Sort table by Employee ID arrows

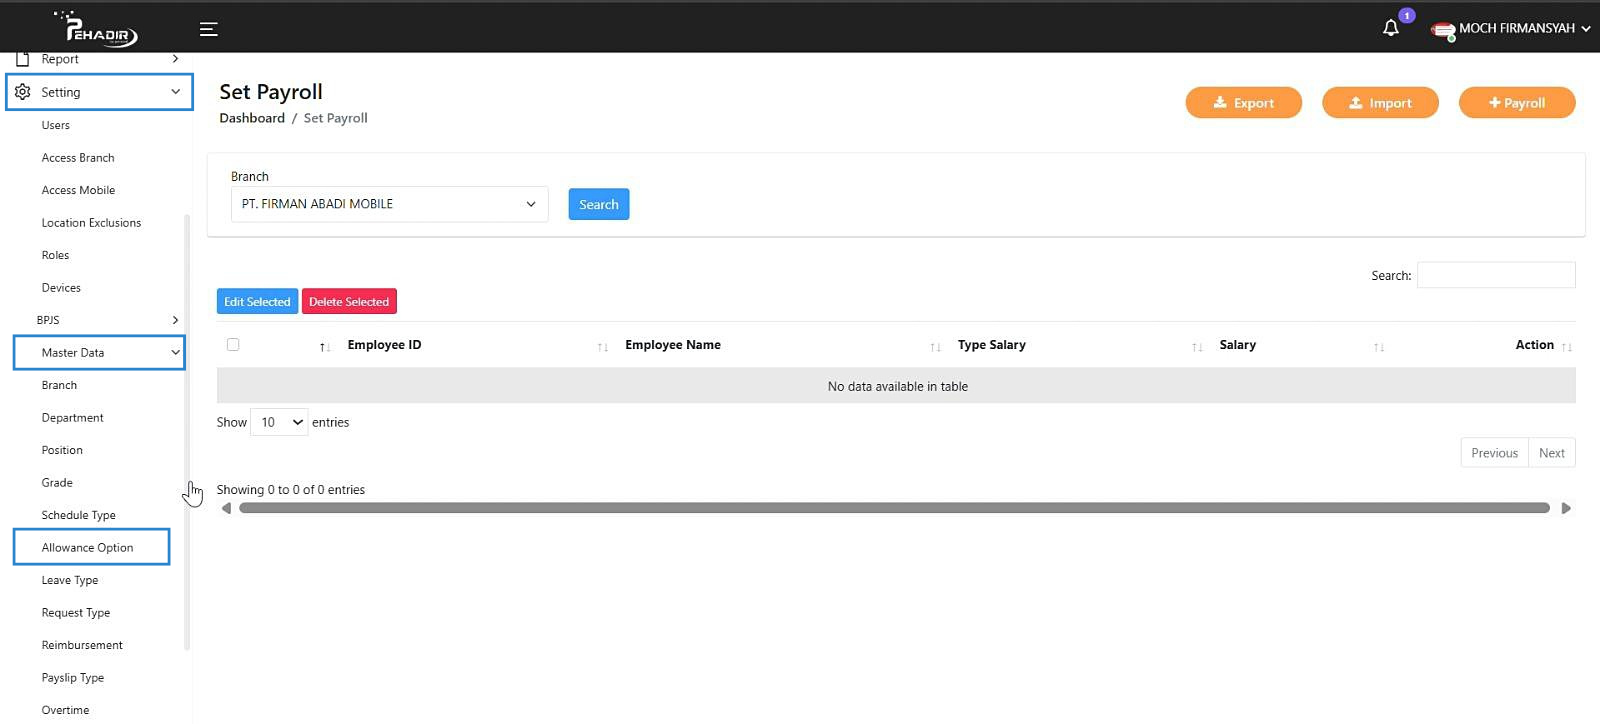[602, 347]
